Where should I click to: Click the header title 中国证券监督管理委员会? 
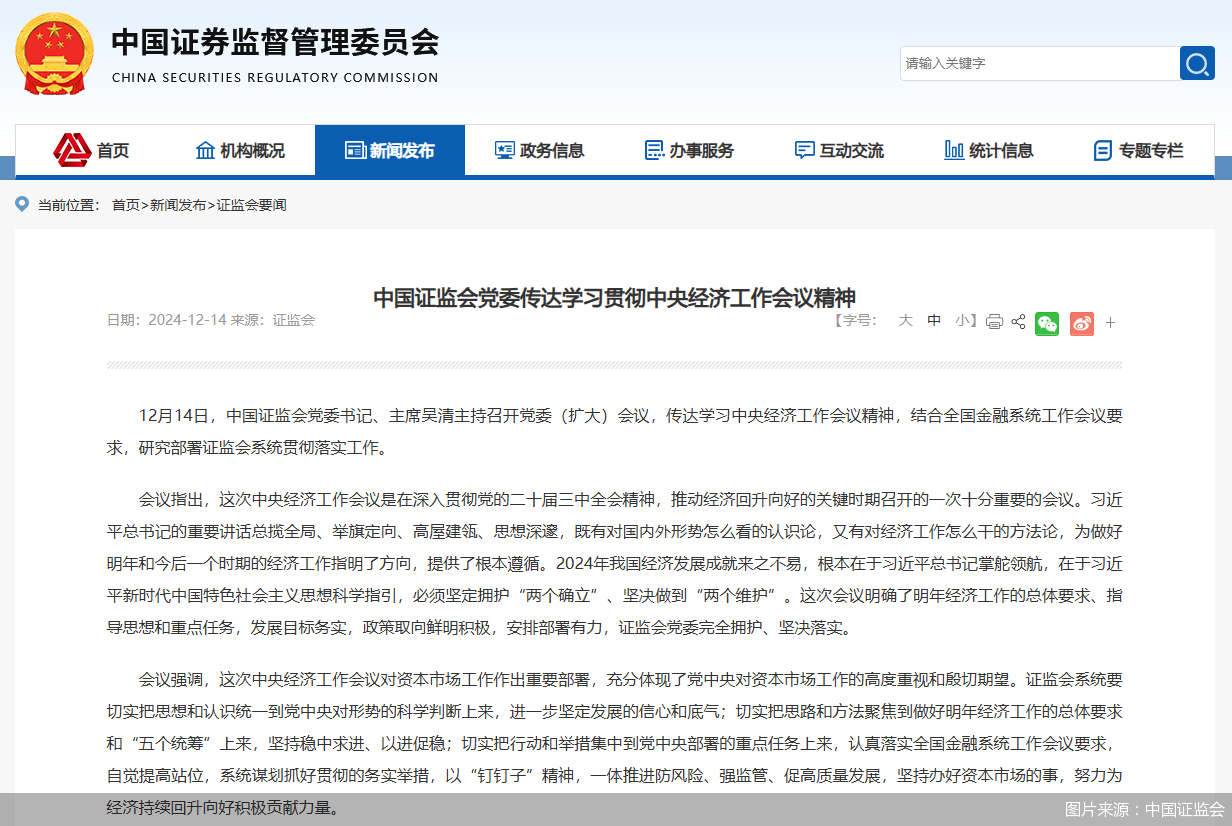click(x=275, y=41)
